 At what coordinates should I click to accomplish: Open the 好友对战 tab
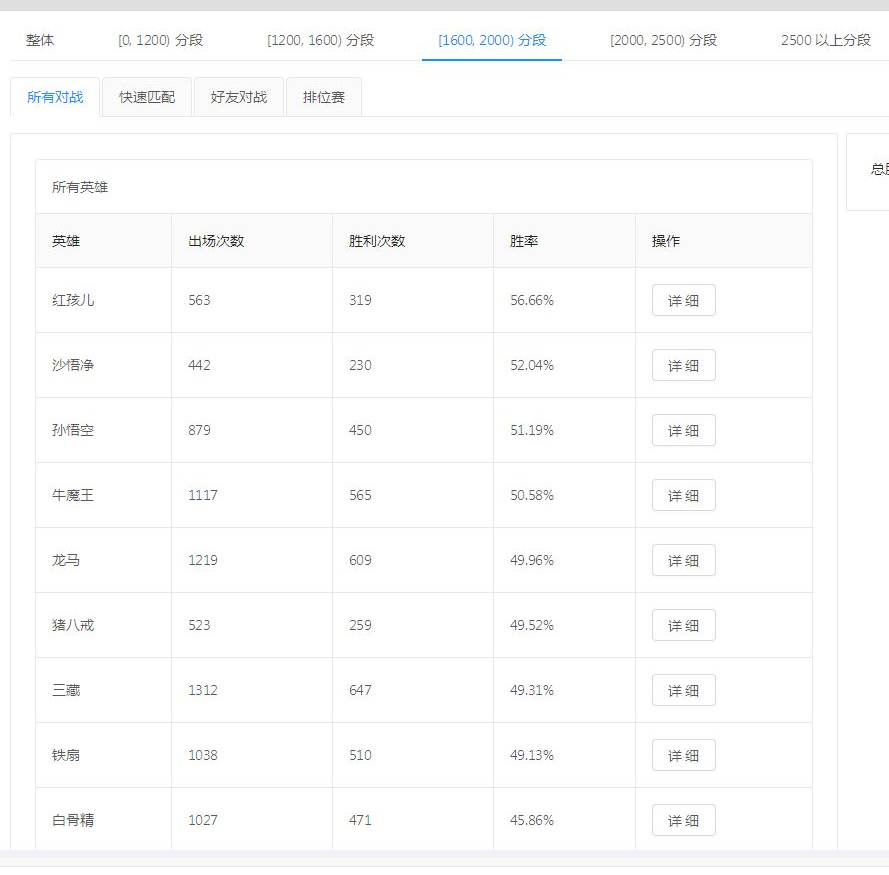[239, 98]
